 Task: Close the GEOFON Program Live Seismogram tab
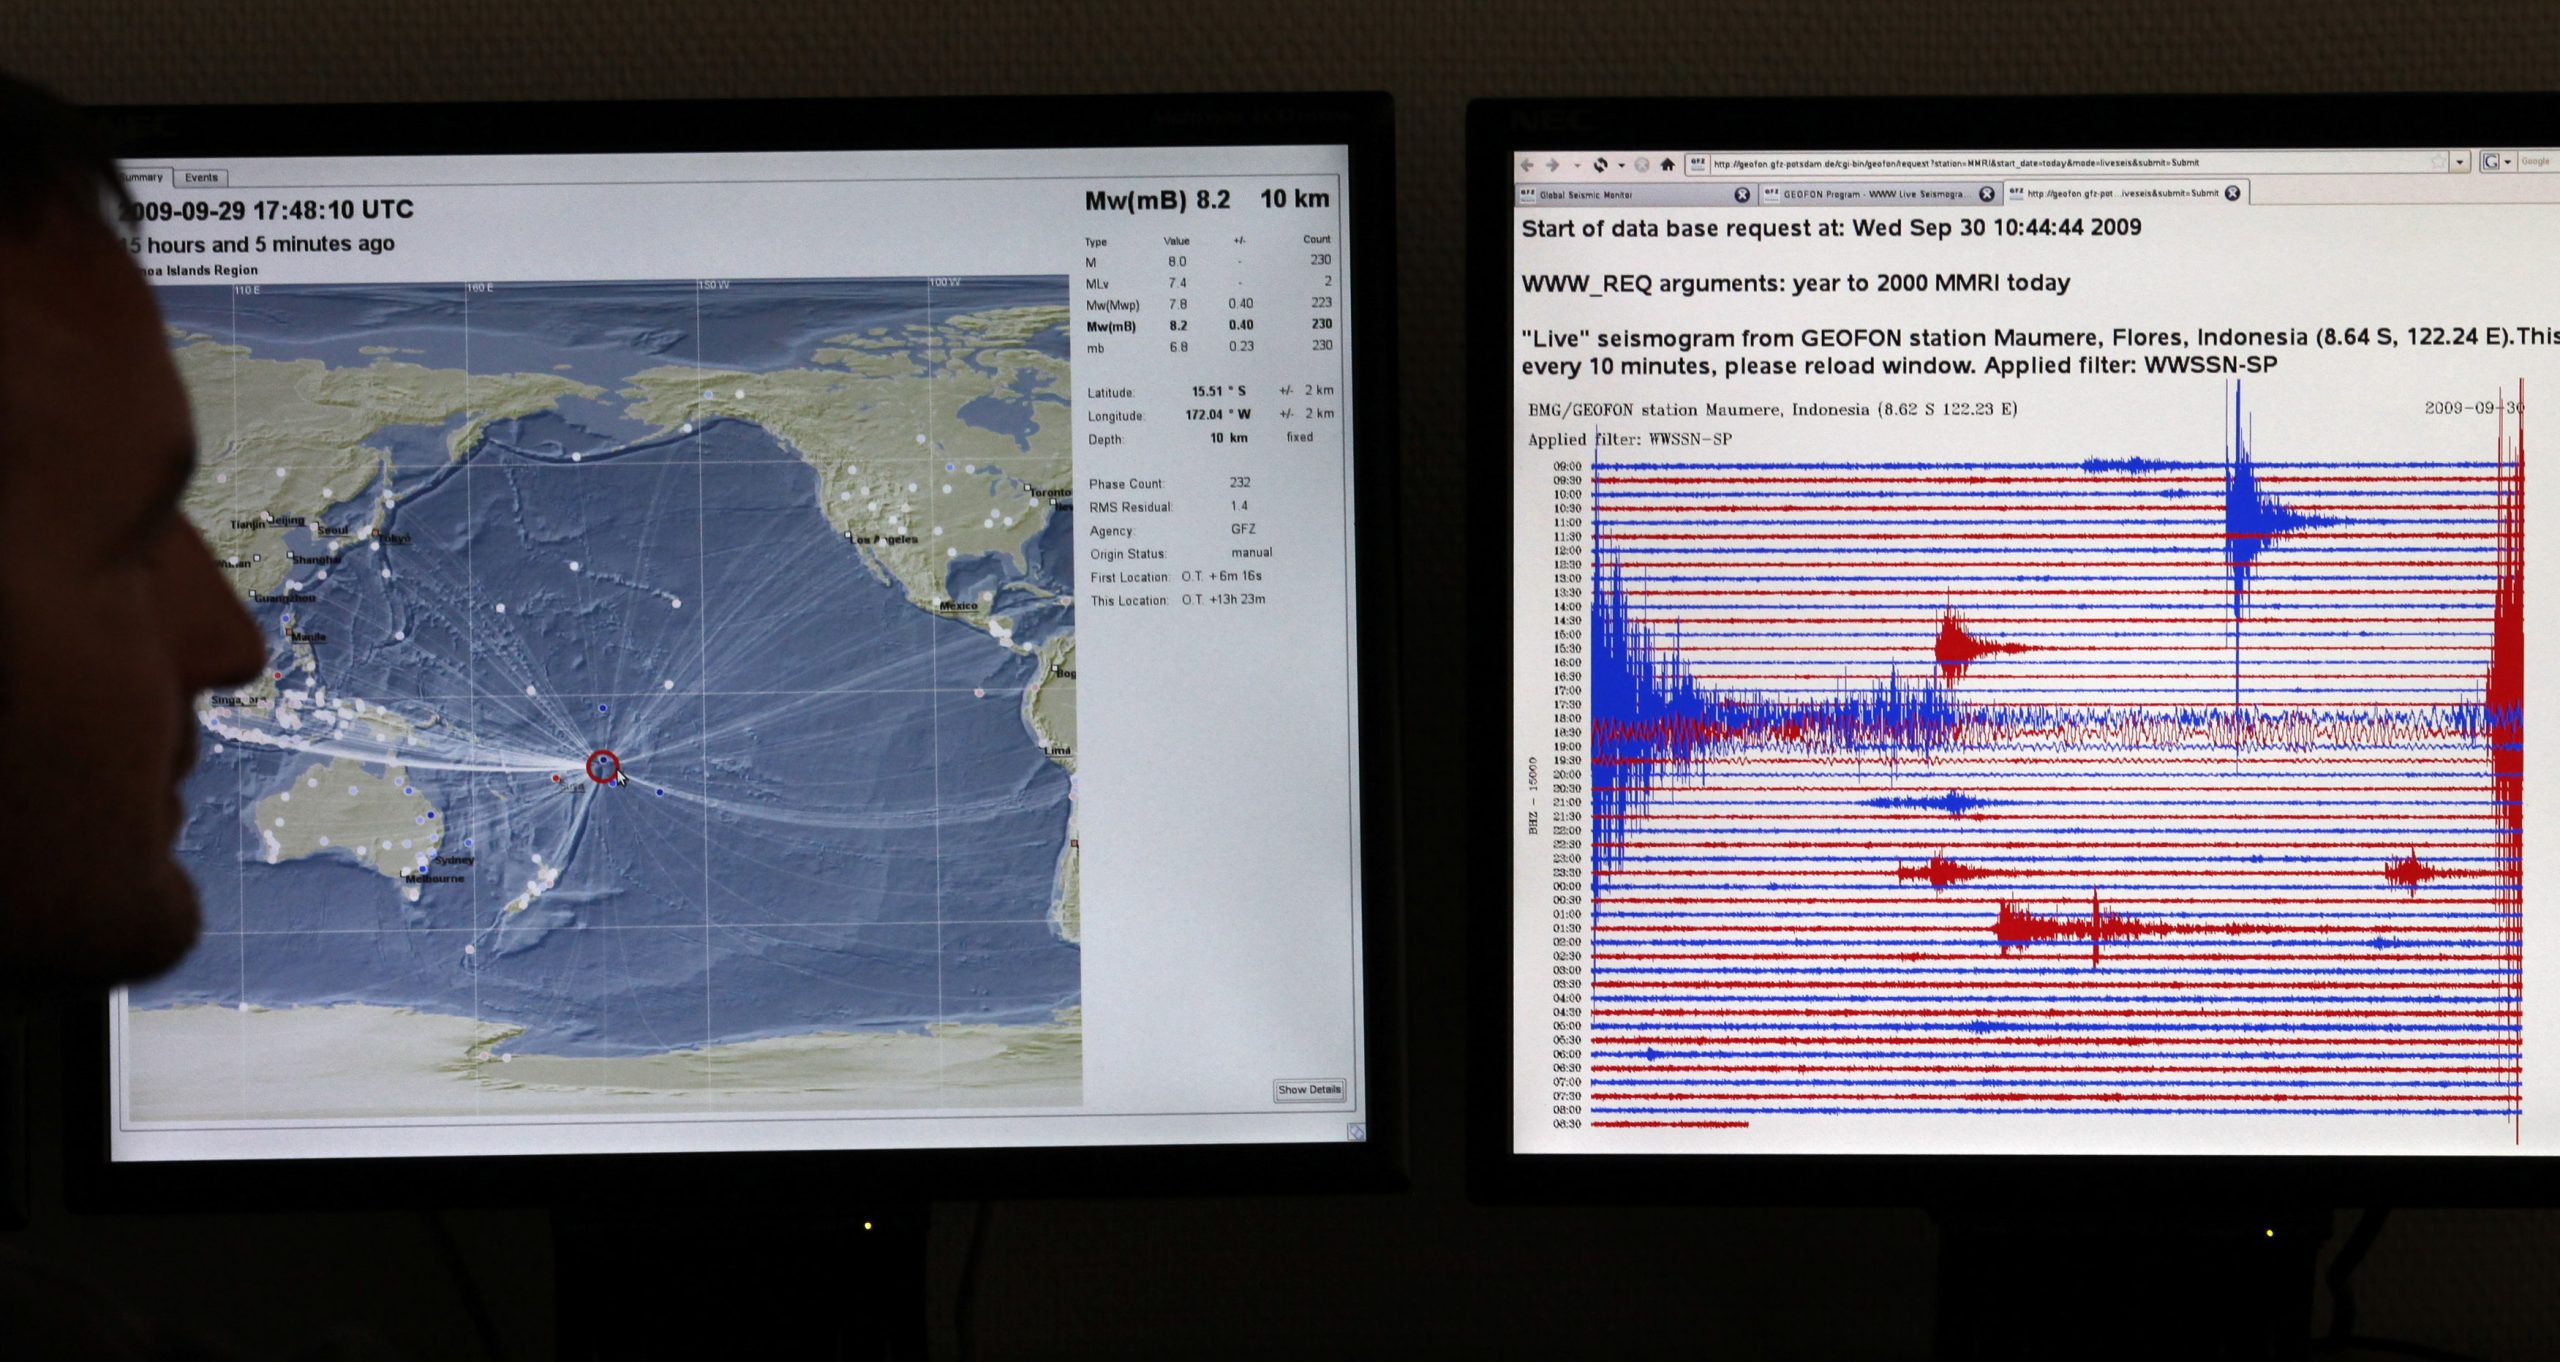tap(1986, 194)
